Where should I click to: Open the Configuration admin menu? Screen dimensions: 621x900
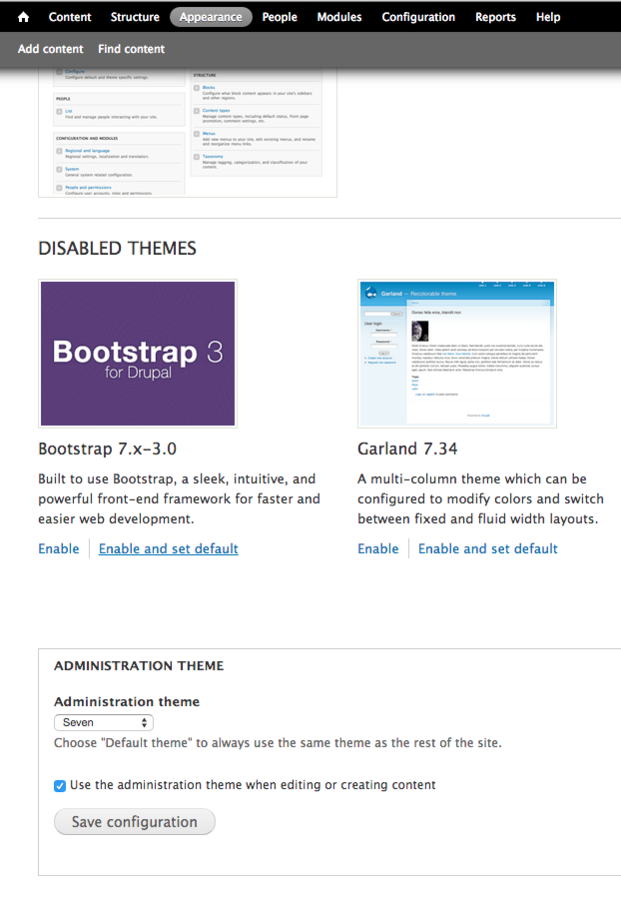pos(418,17)
